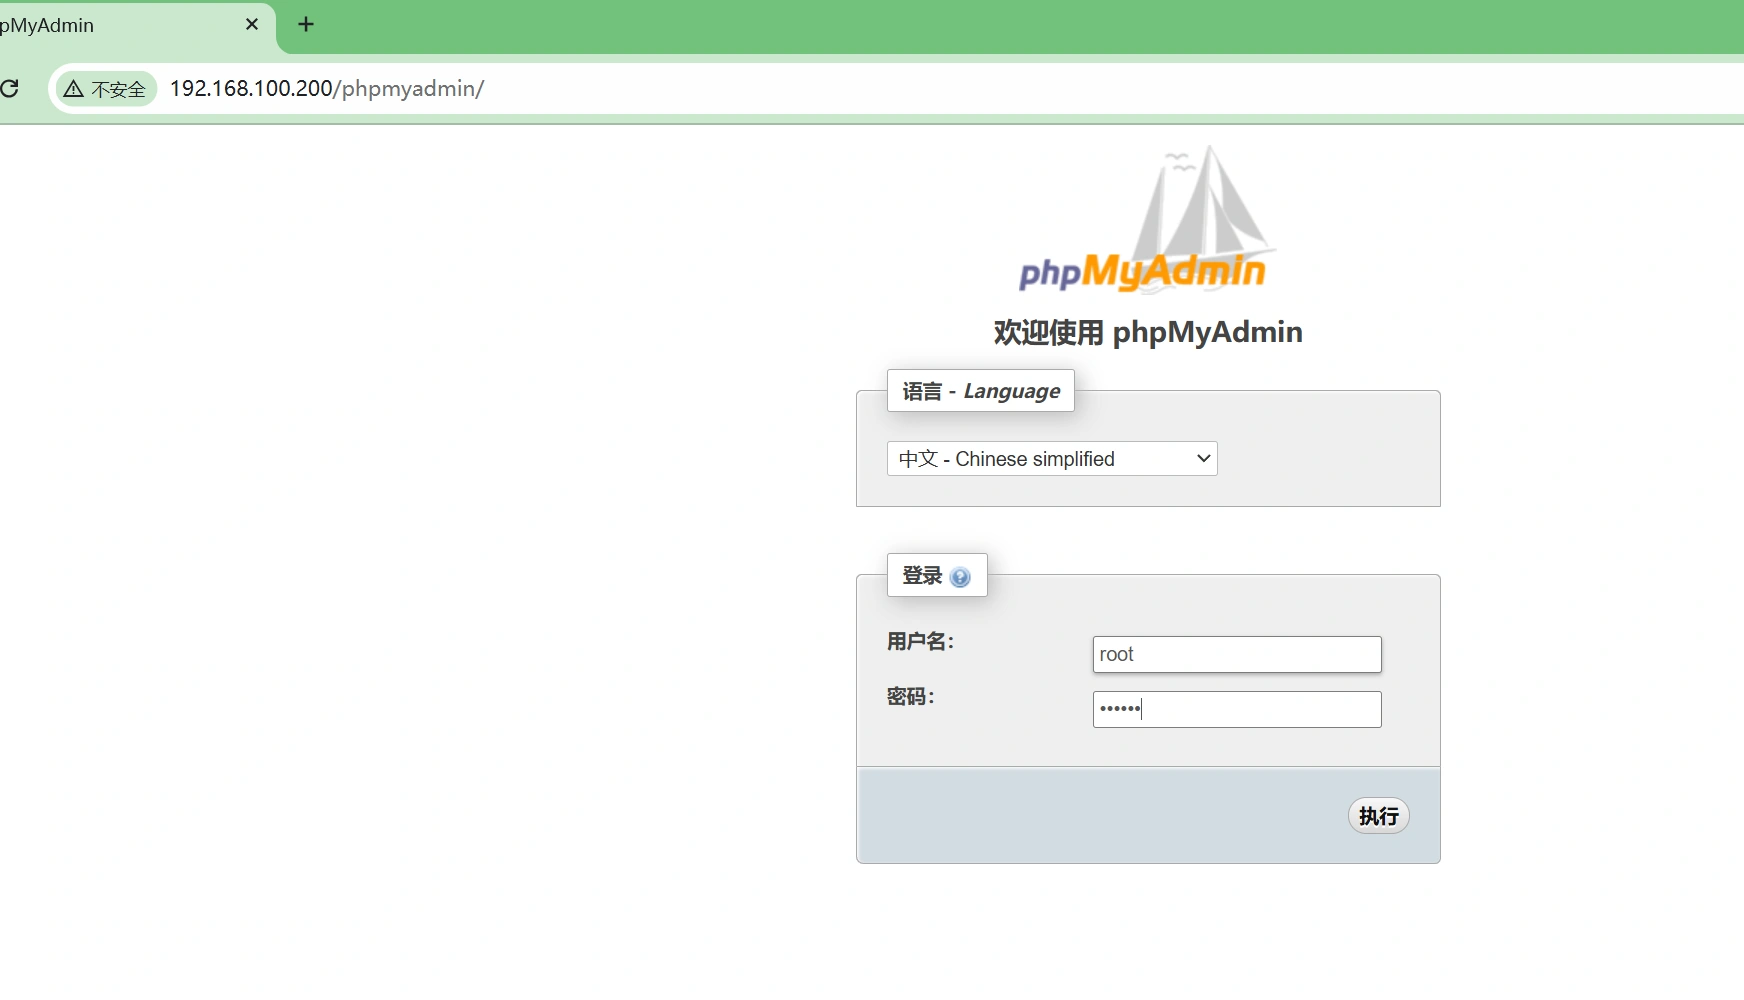Click the 语言 - Language legend box
The height and width of the screenshot is (1000, 1744).
980,391
